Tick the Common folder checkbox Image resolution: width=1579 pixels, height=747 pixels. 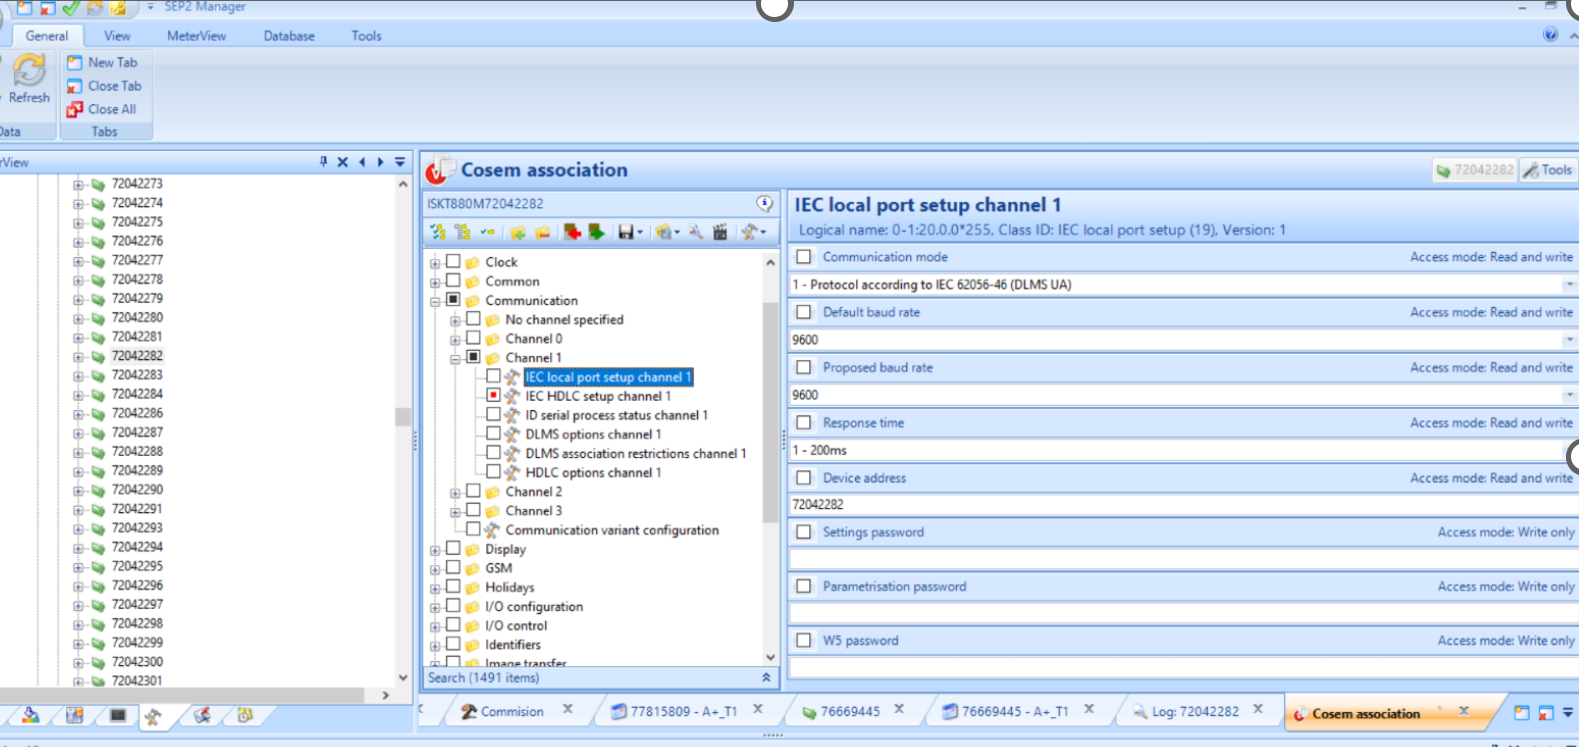coord(453,280)
